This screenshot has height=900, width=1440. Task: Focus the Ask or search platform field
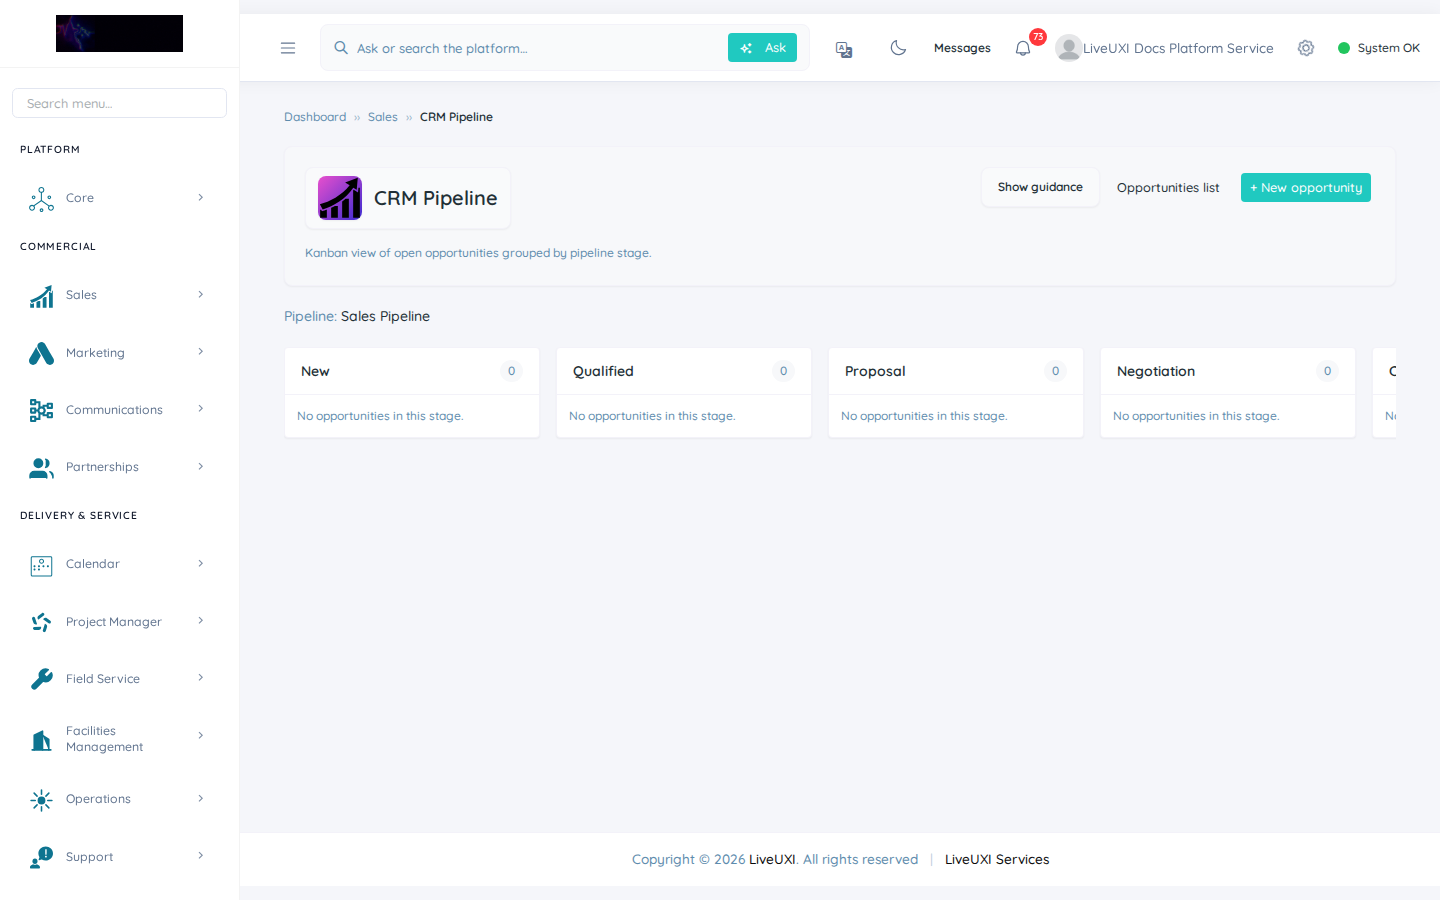538,48
